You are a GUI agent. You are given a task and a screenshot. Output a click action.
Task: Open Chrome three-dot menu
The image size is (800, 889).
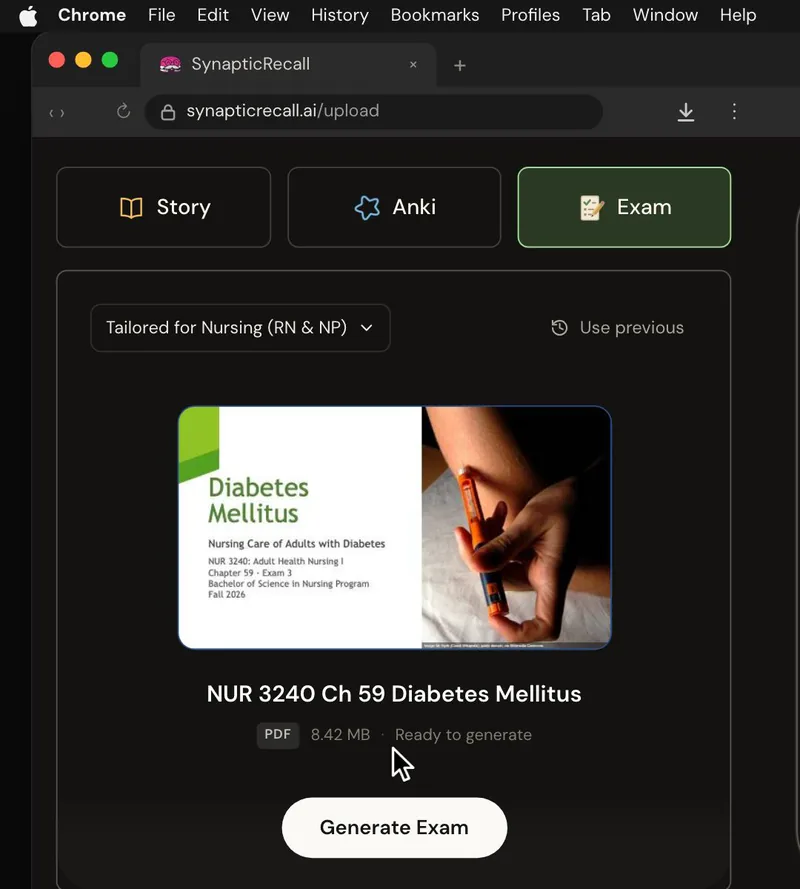pos(734,111)
